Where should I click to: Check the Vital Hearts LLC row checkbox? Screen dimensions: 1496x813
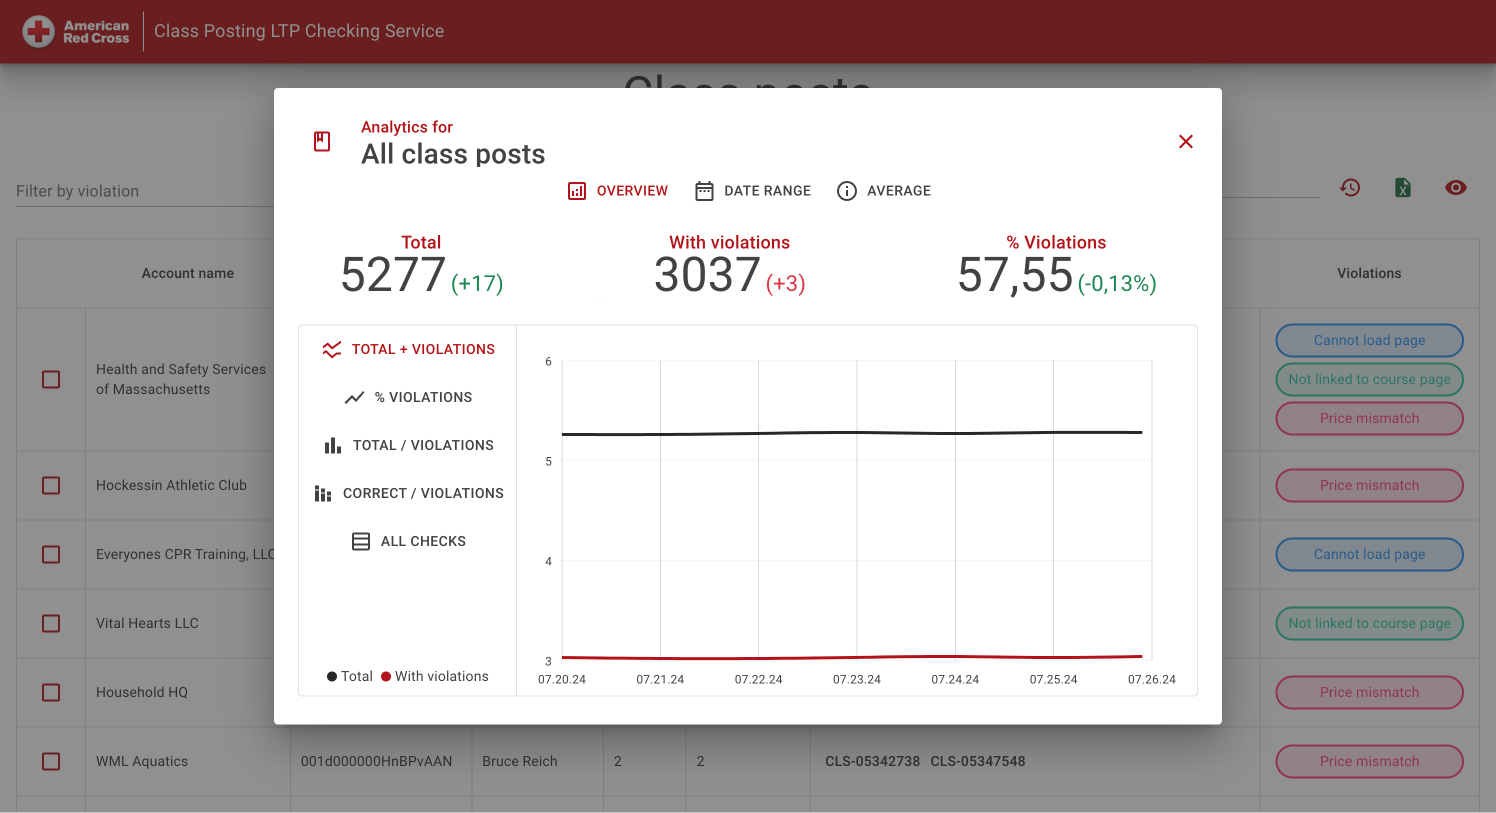(x=51, y=623)
